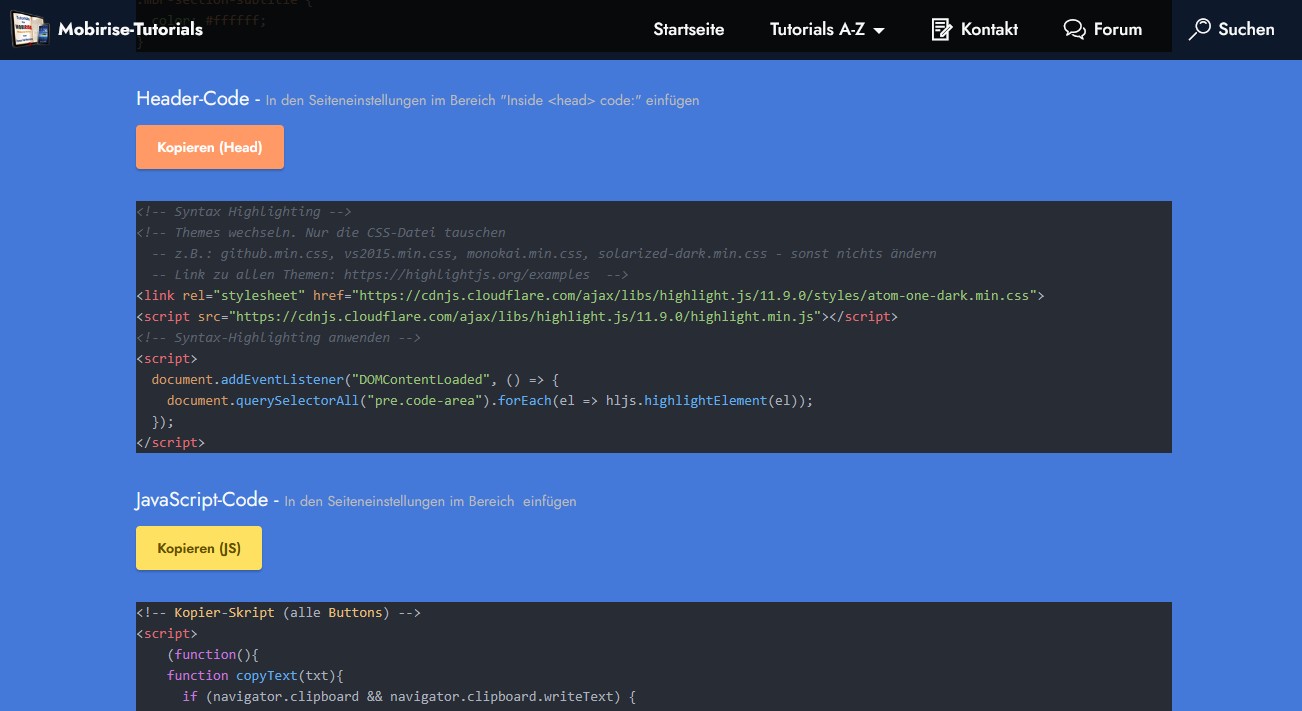This screenshot has width=1302, height=711.
Task: Click the Suchen magnifying glass icon
Action: tap(1199, 30)
